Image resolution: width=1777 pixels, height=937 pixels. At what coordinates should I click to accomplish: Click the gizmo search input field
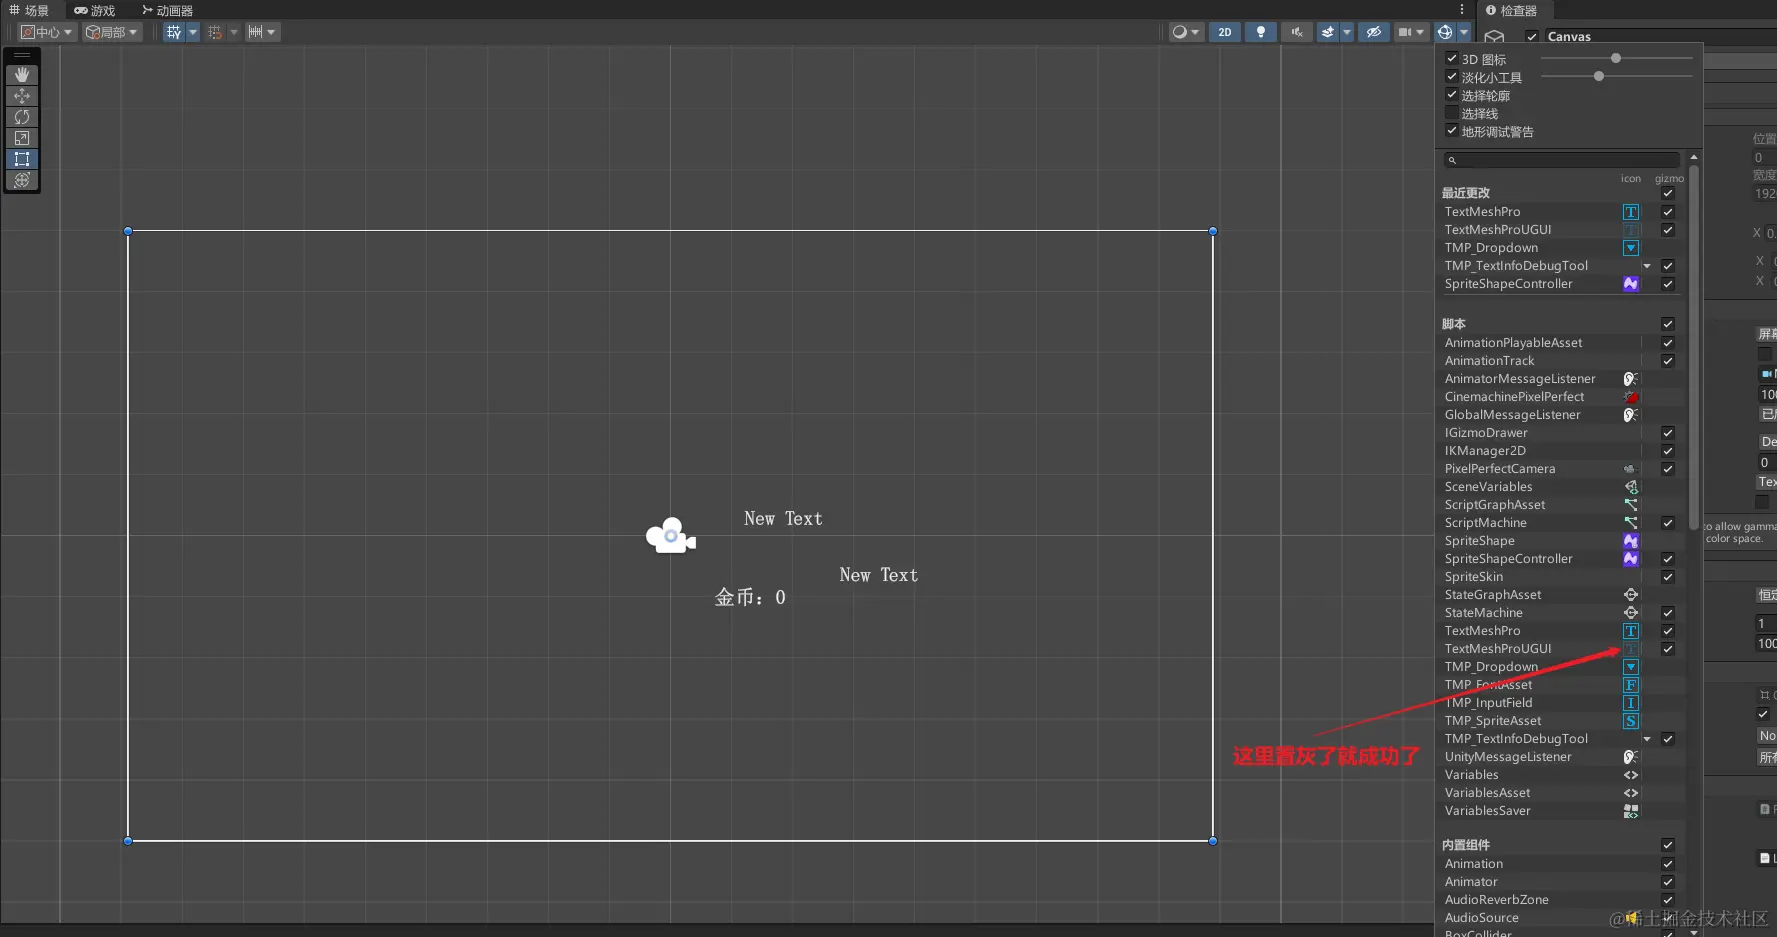pos(1562,160)
